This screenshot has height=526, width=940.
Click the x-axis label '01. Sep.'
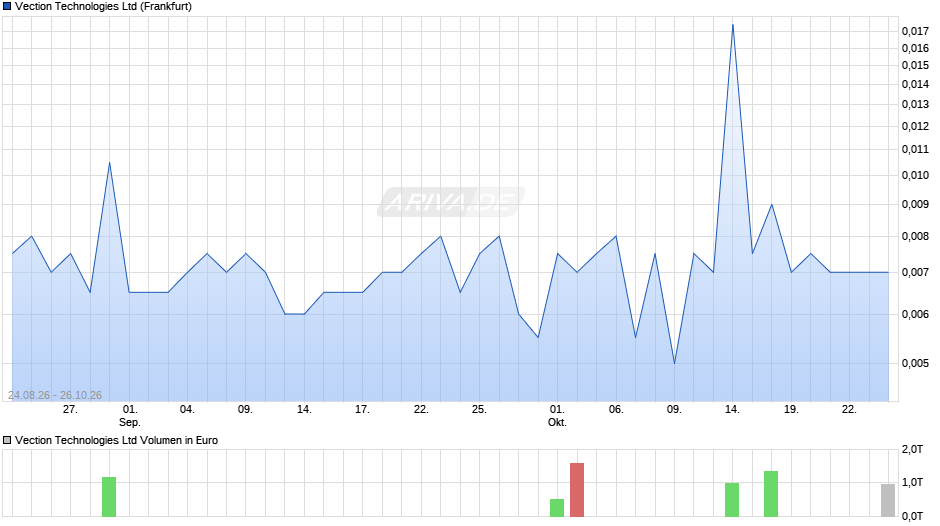pyautogui.click(x=129, y=416)
